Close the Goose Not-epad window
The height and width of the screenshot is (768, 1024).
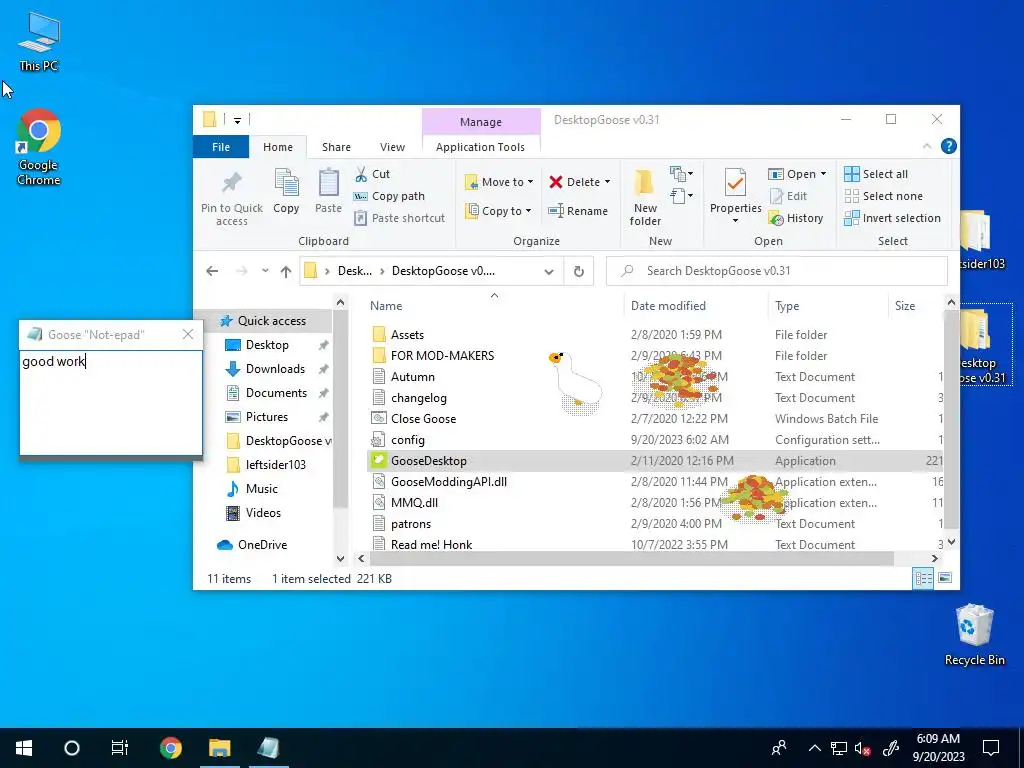tap(188, 334)
